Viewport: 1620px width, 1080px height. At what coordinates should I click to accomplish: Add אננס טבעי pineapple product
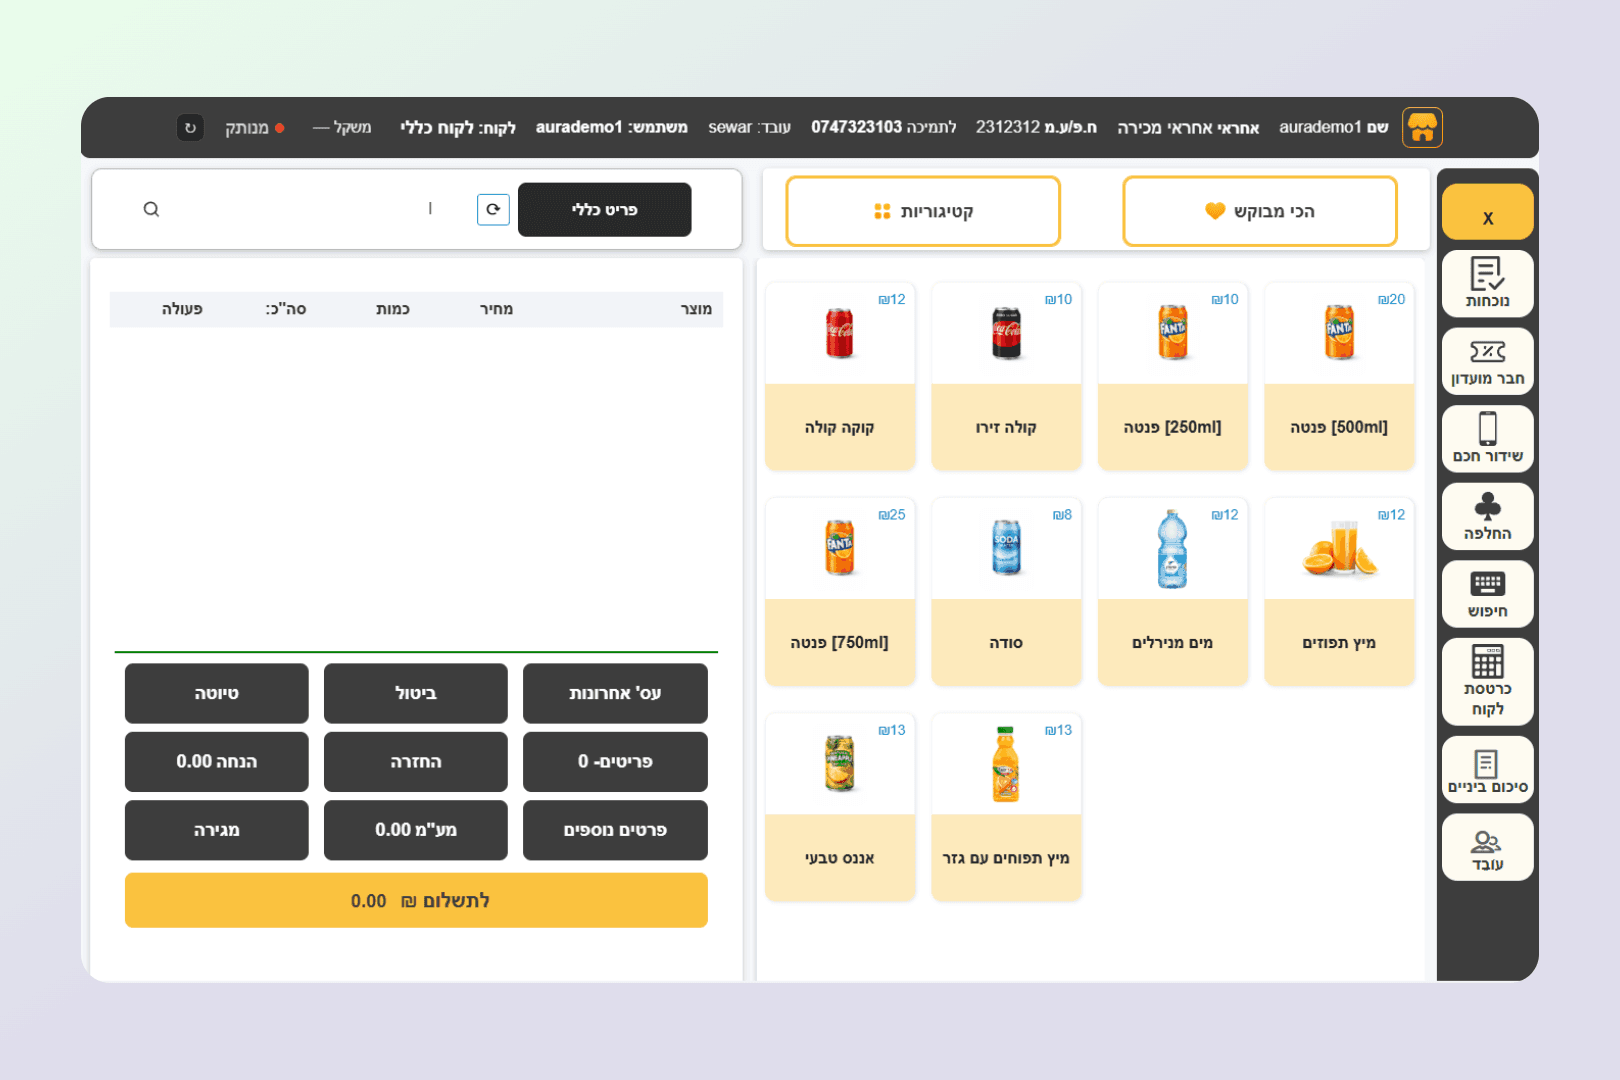point(840,807)
